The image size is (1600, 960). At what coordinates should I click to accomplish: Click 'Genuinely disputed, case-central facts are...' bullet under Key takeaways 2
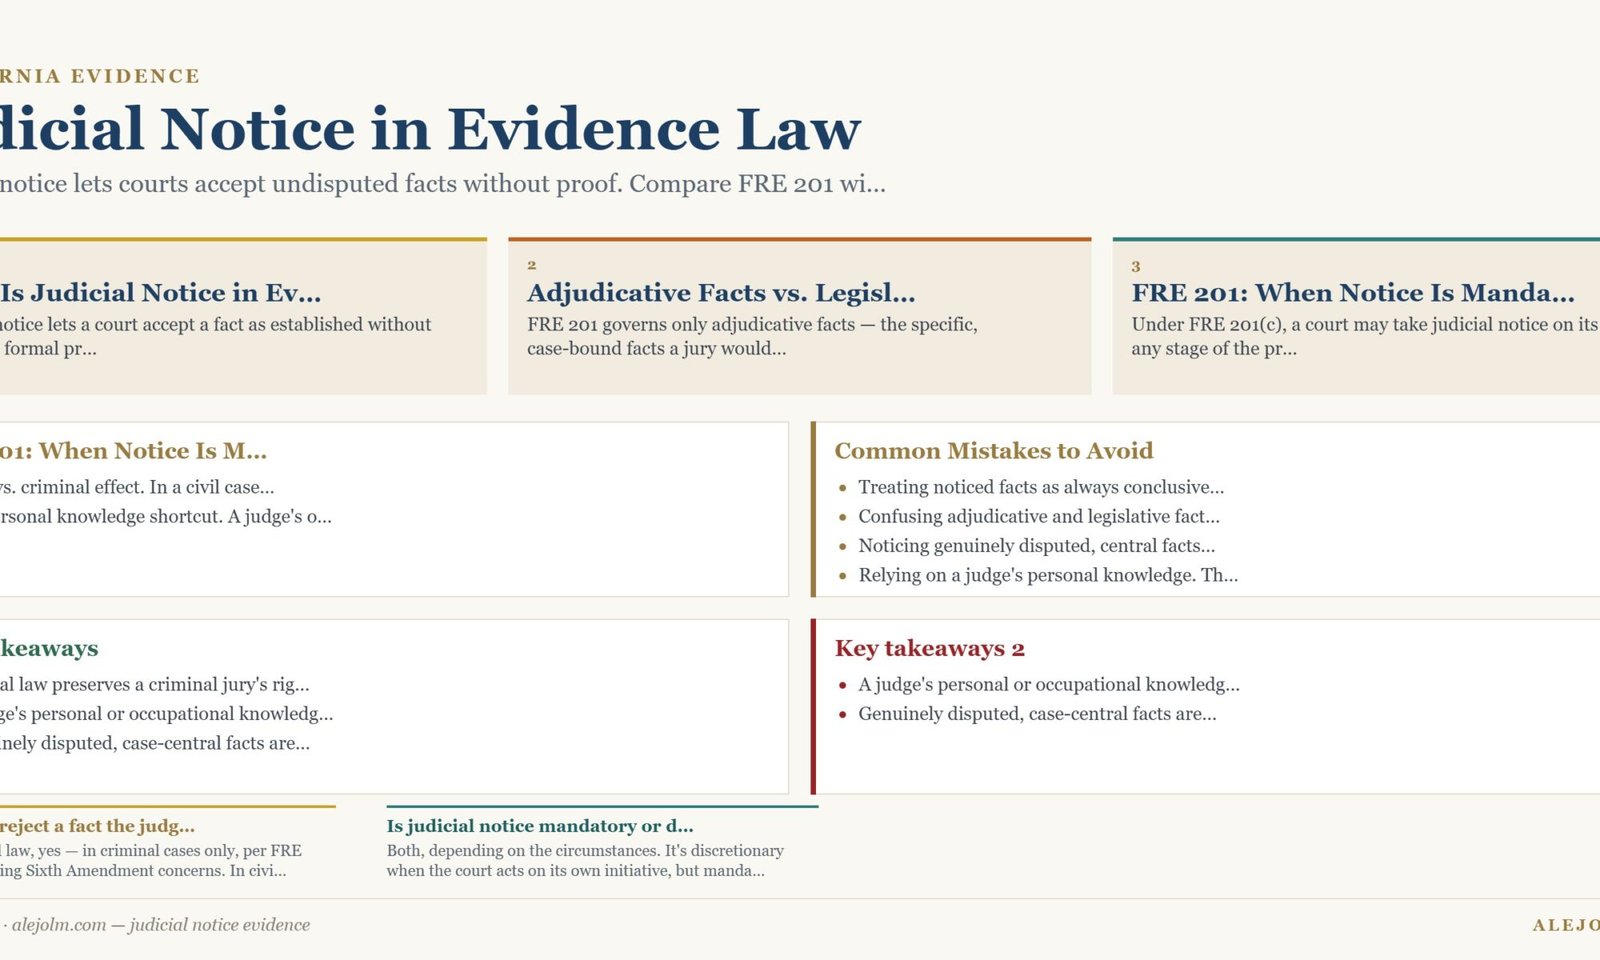pos(1037,714)
